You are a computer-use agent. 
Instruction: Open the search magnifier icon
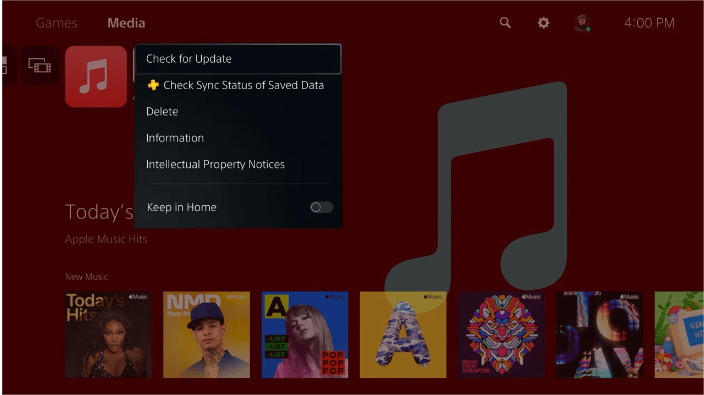[x=505, y=22]
